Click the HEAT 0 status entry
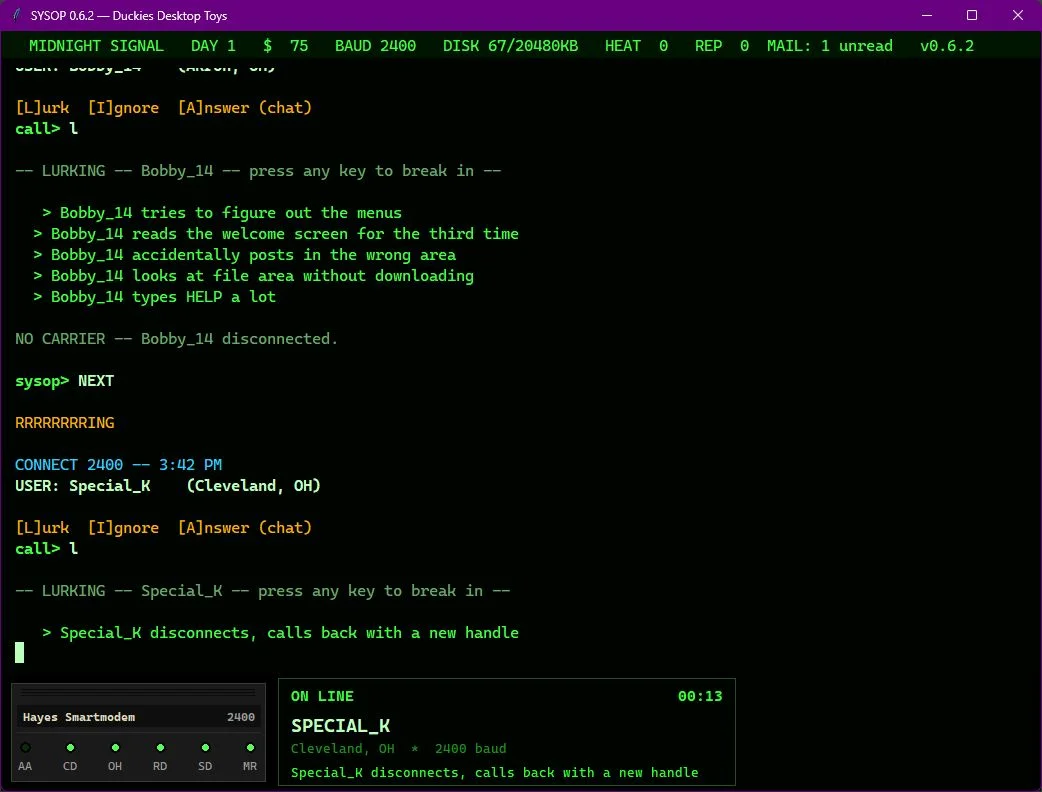 point(637,46)
